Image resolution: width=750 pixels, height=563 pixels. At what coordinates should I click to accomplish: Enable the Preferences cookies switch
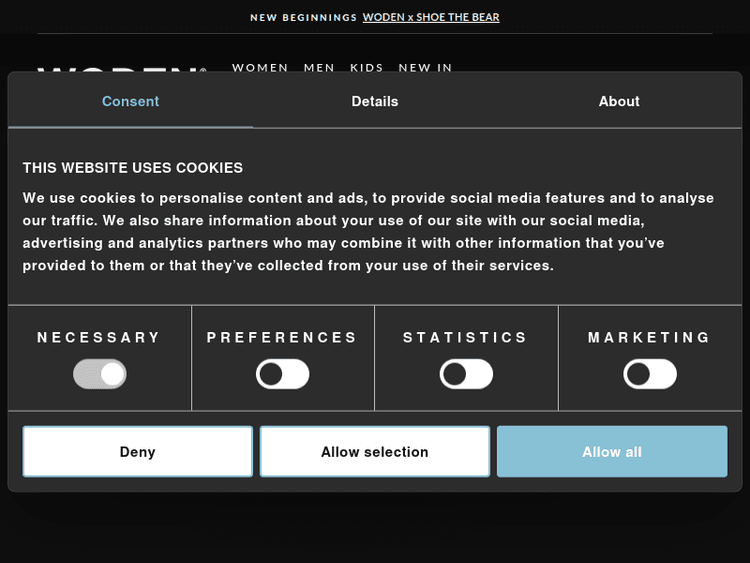point(283,375)
